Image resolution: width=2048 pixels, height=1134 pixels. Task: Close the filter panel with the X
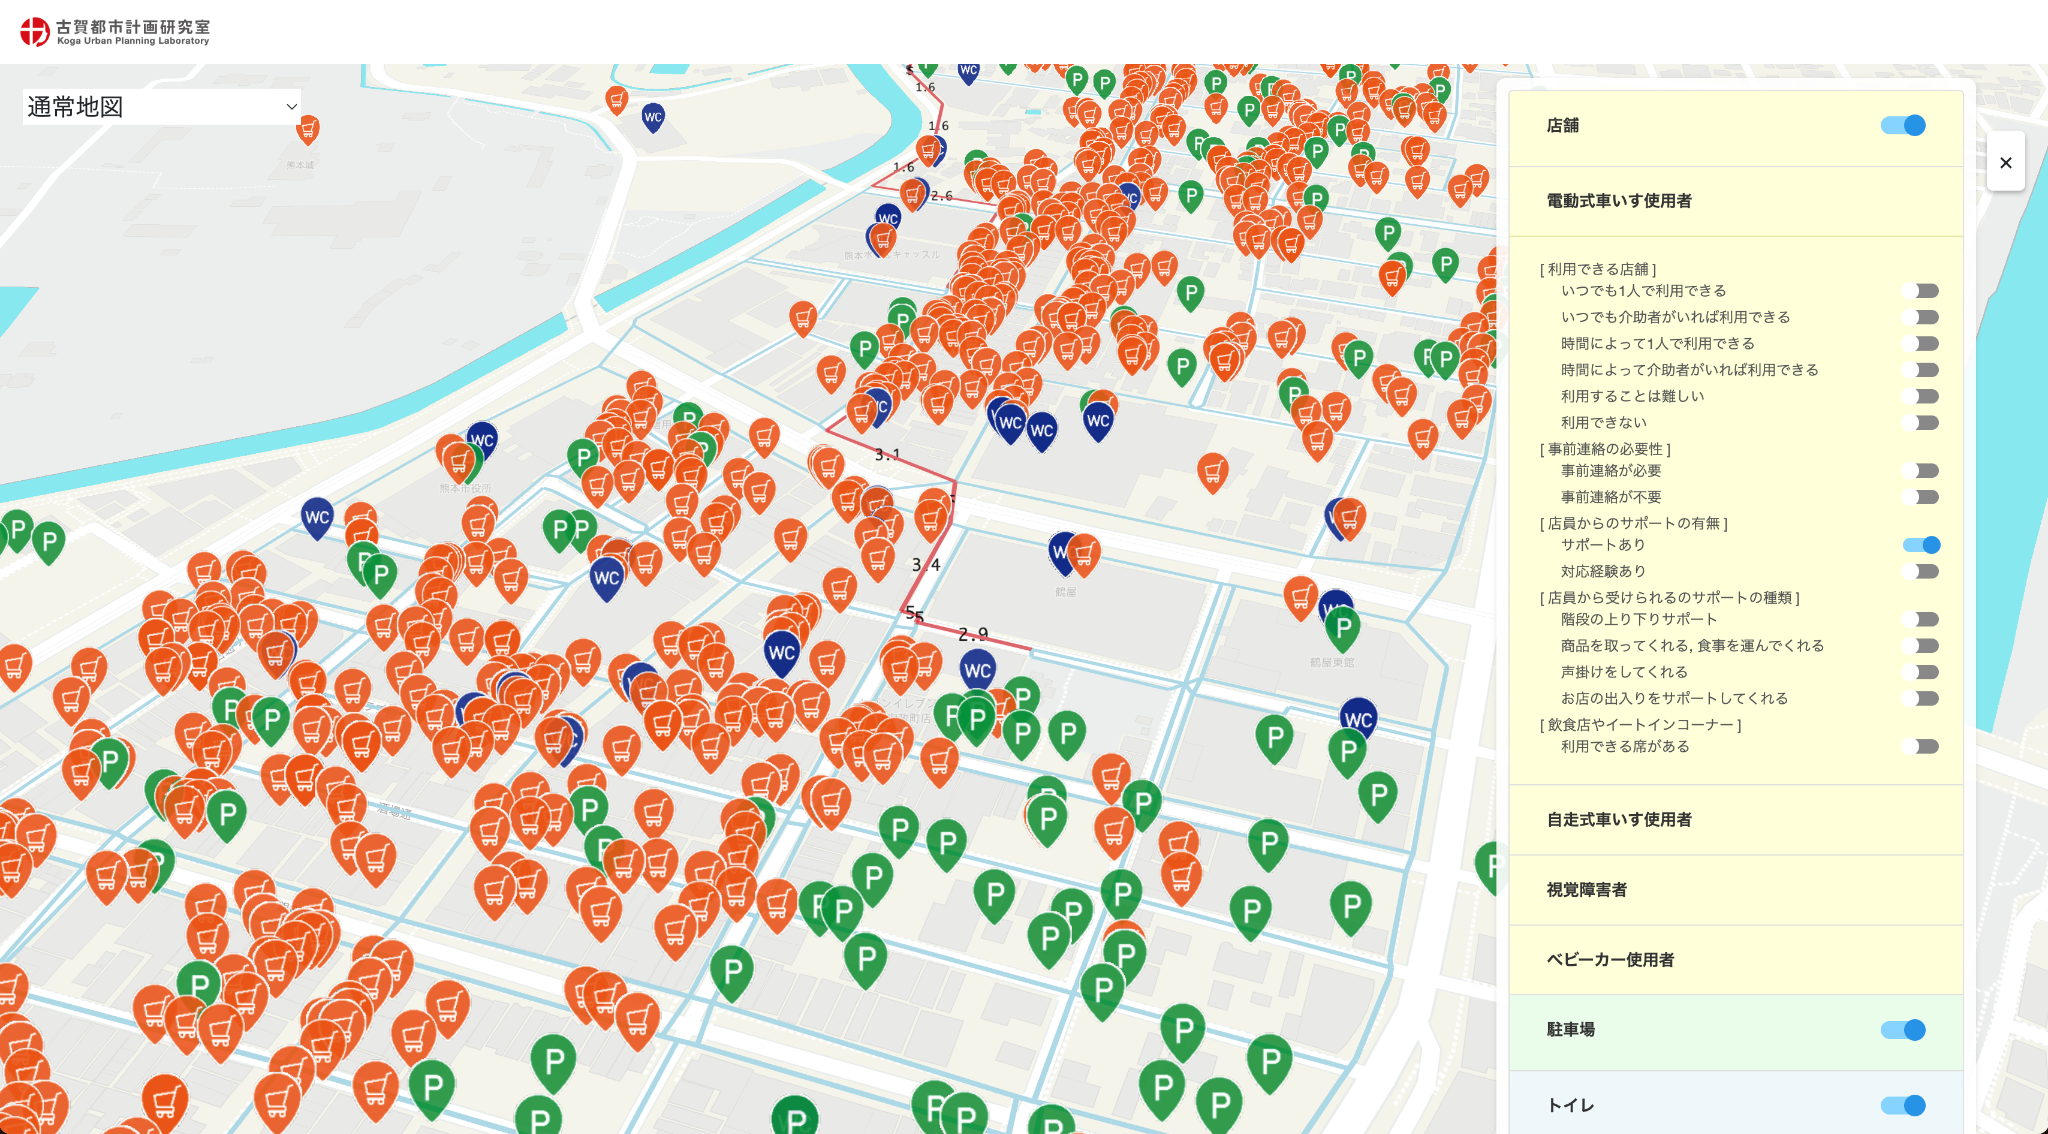(x=2005, y=162)
